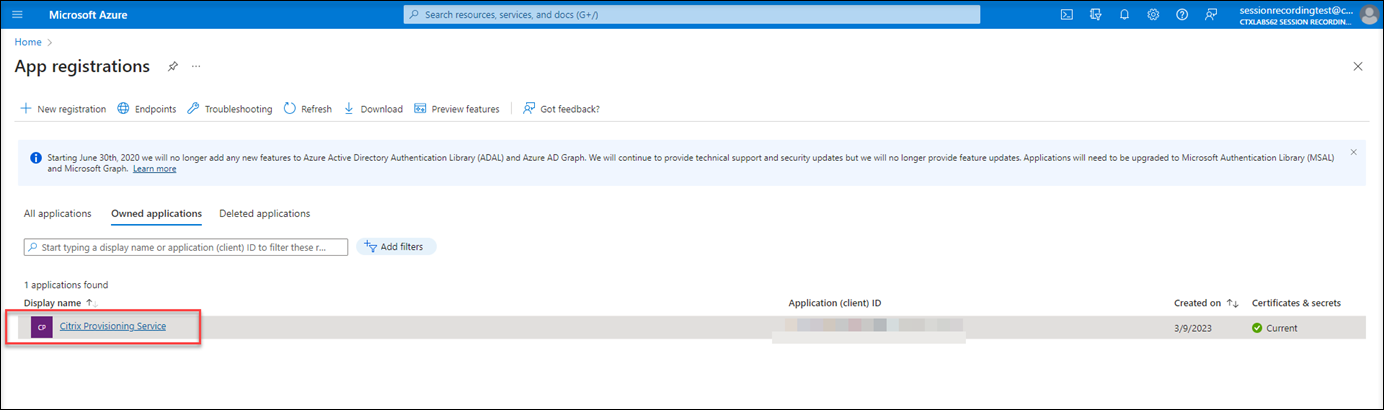Click the account name sessionrecordingtest

[1294, 9]
